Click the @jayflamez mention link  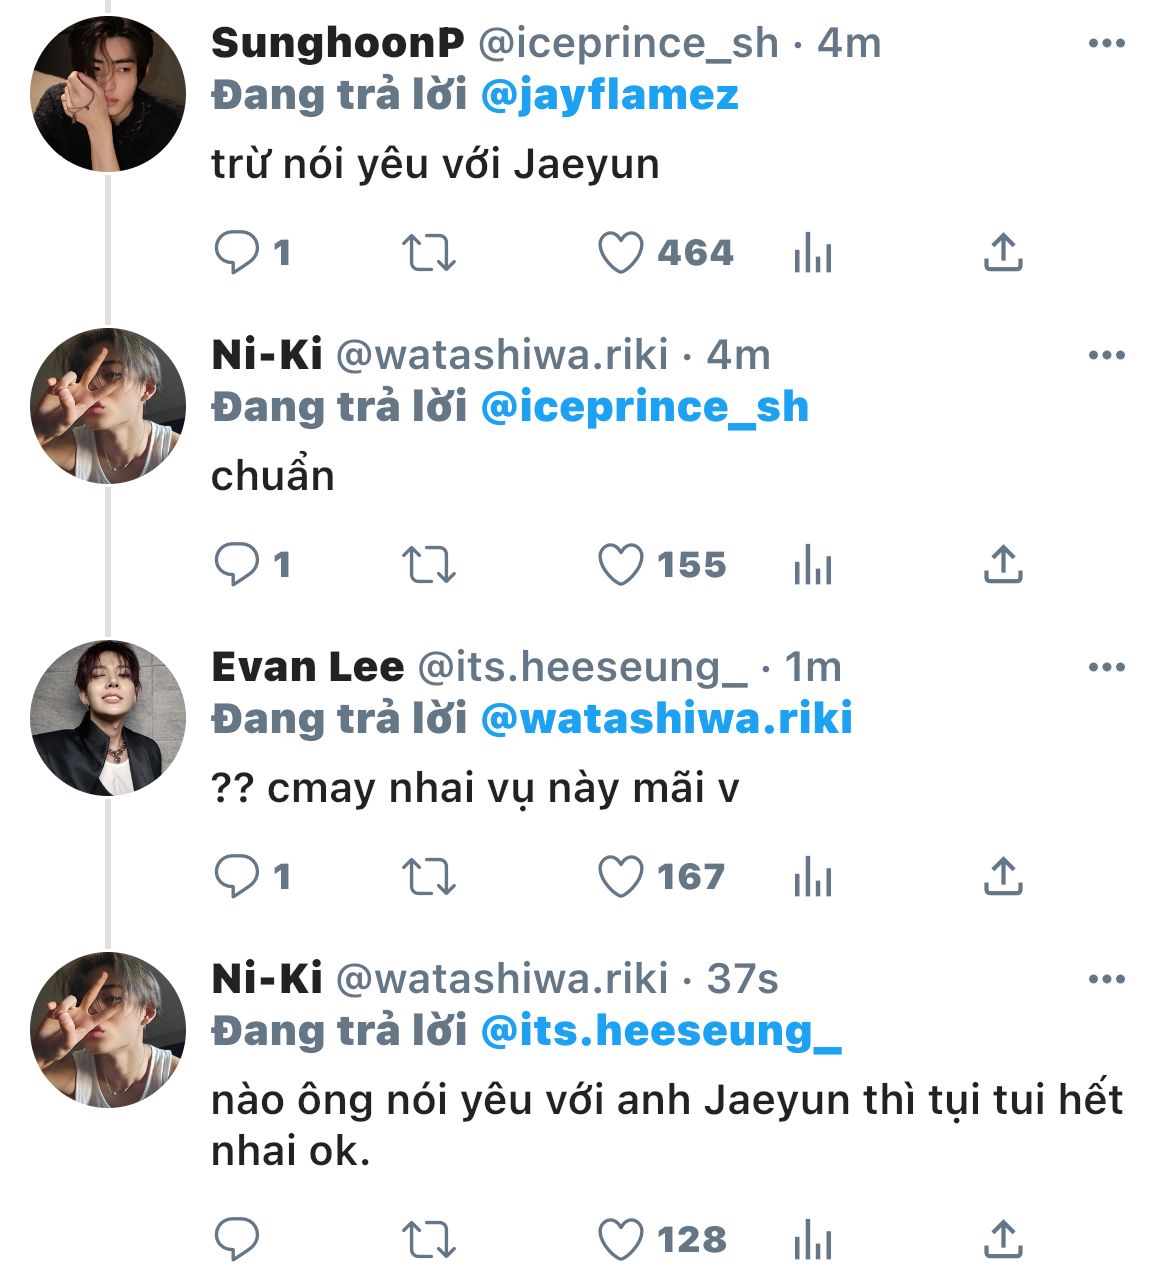click(609, 95)
